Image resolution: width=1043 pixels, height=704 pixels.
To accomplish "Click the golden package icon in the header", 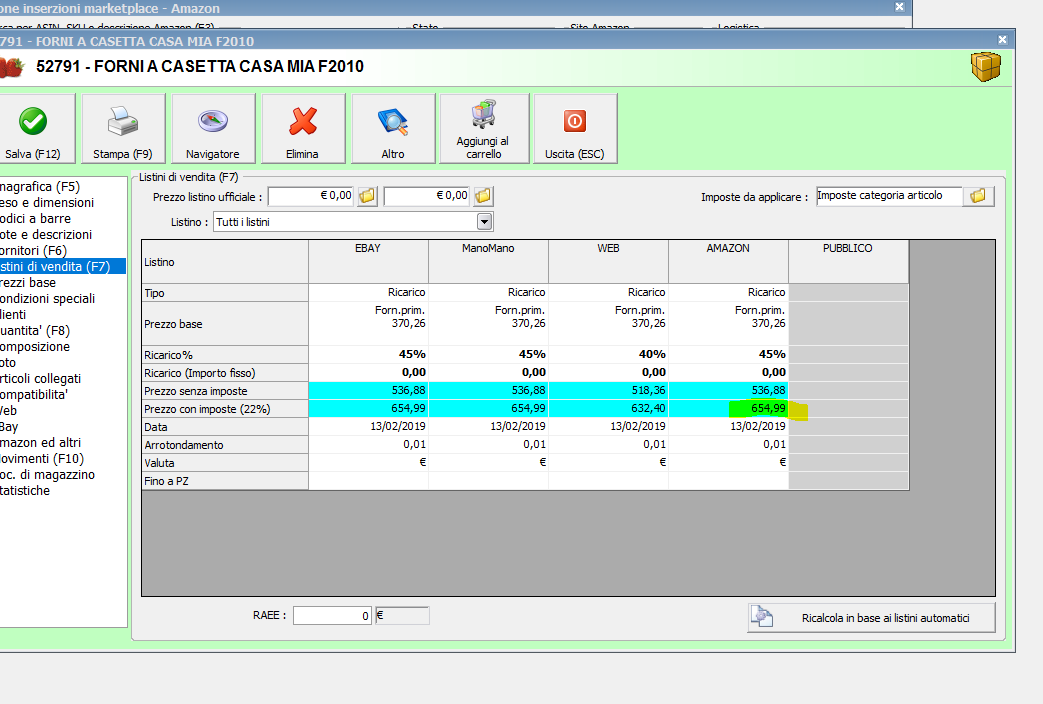I will pos(985,67).
